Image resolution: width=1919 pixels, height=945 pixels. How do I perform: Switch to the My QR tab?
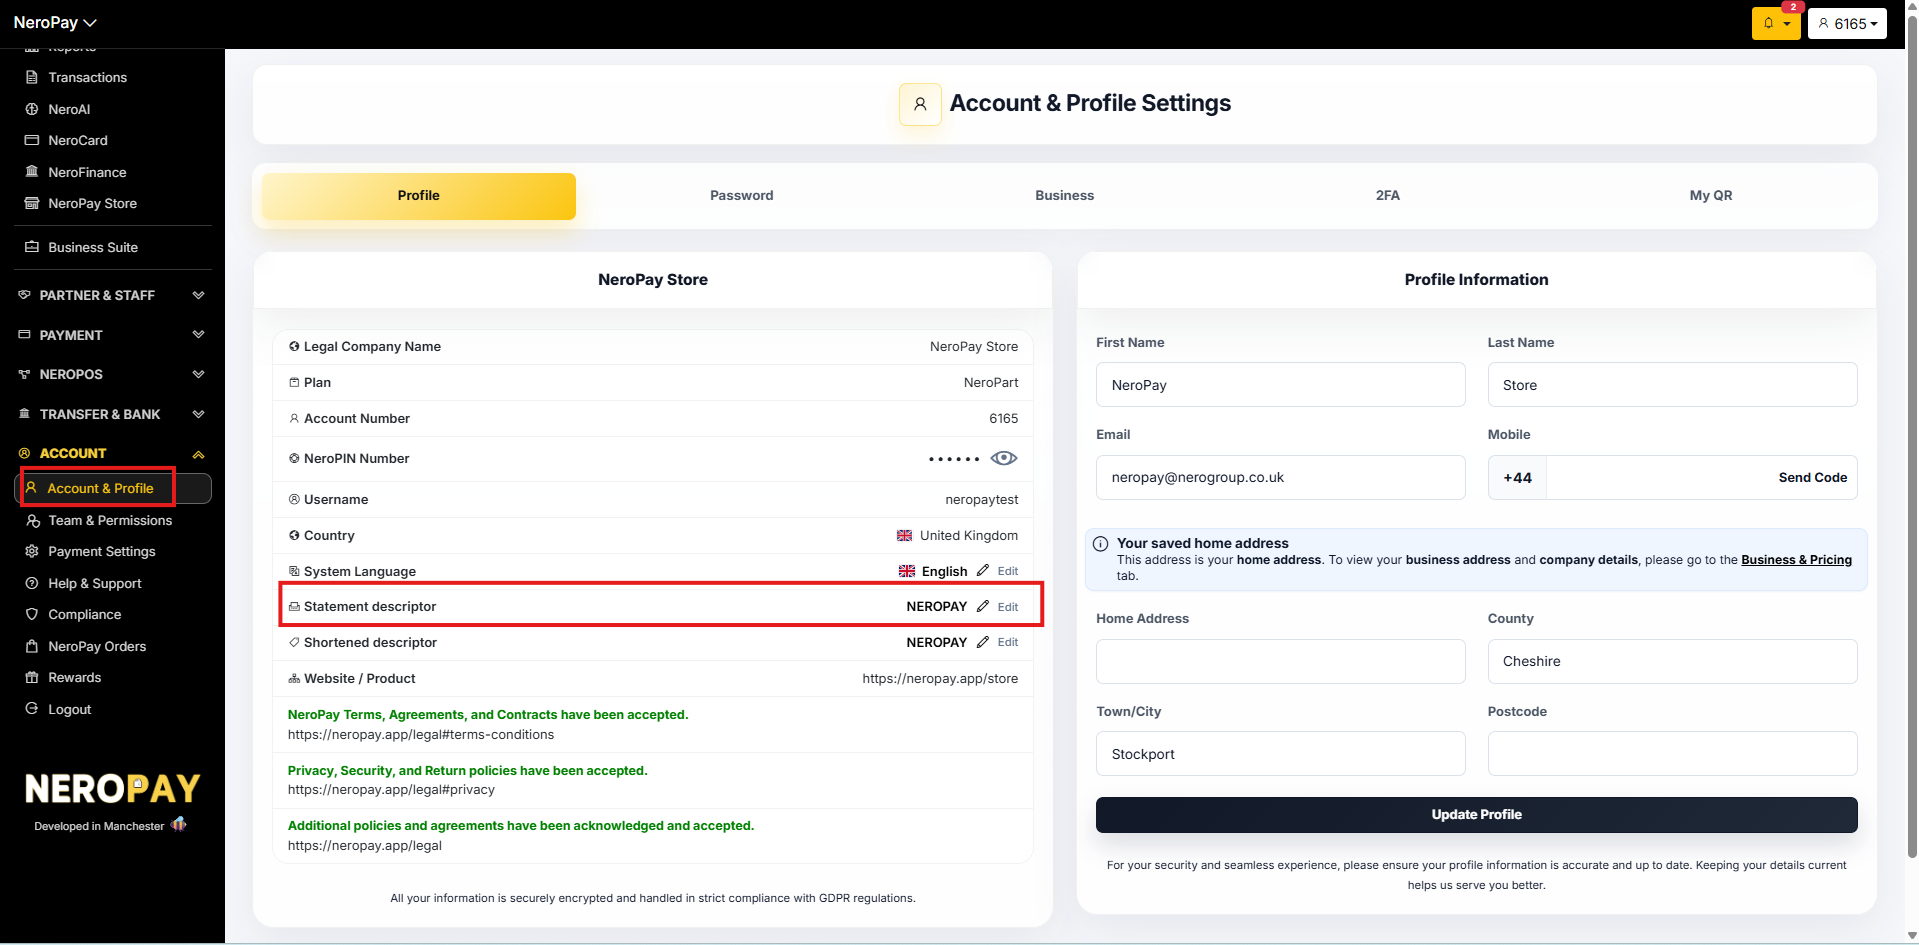click(x=1710, y=196)
